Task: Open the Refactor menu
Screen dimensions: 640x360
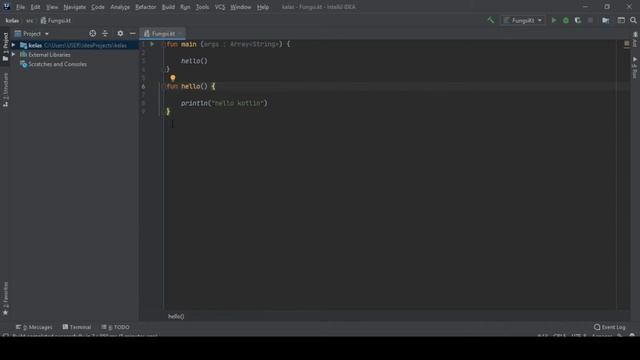Action: [x=146, y=7]
